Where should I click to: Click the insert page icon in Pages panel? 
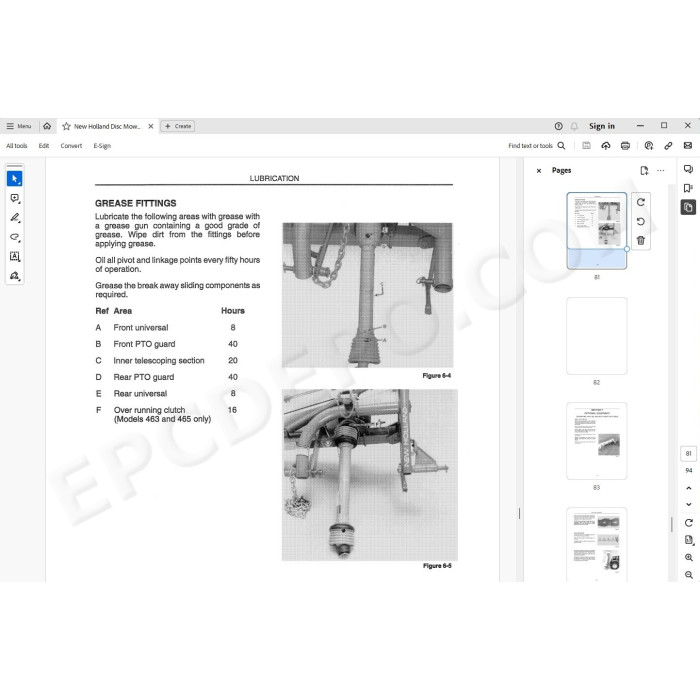pos(644,171)
